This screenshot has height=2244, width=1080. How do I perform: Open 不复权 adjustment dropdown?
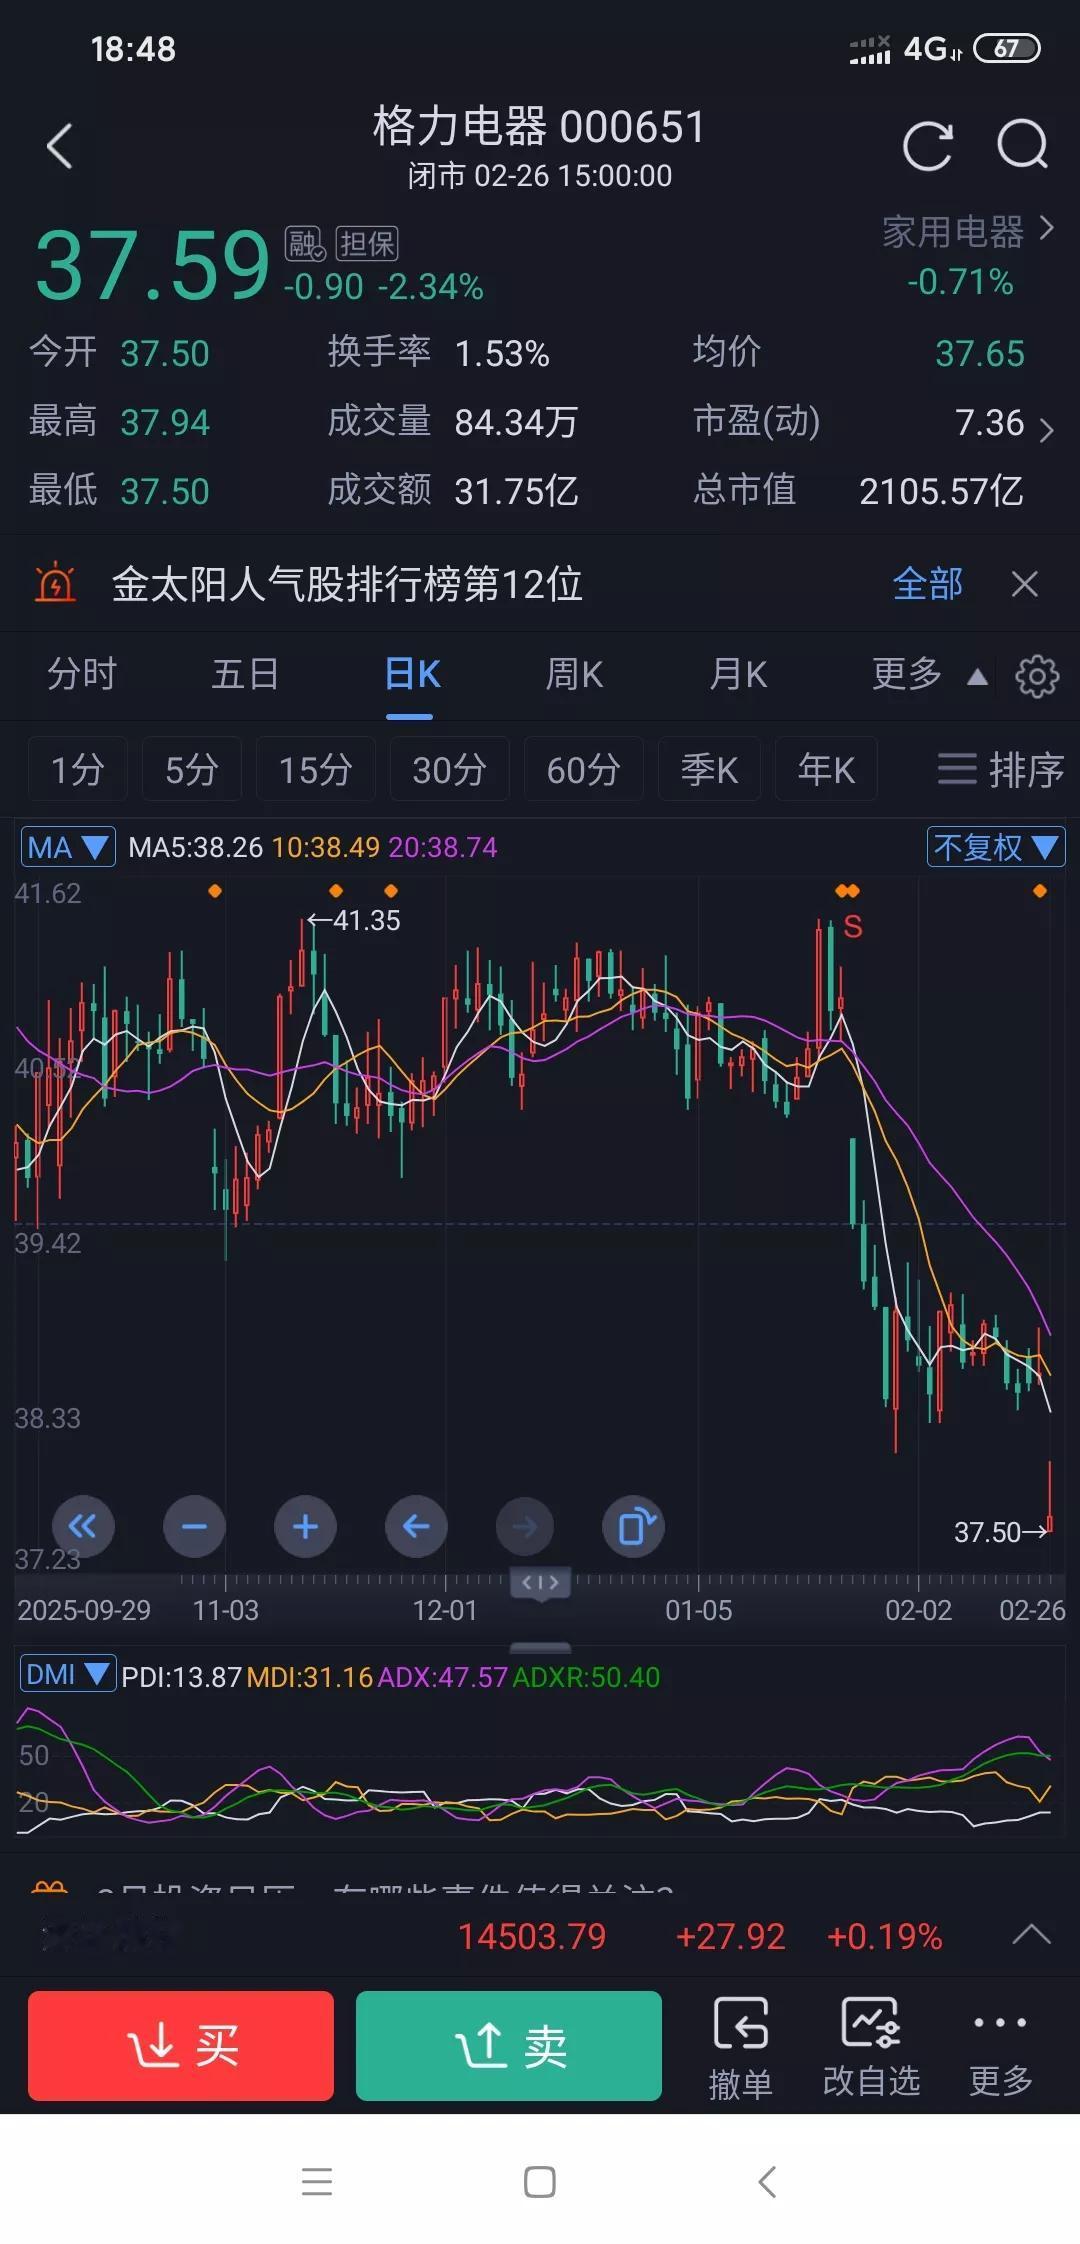(995, 848)
